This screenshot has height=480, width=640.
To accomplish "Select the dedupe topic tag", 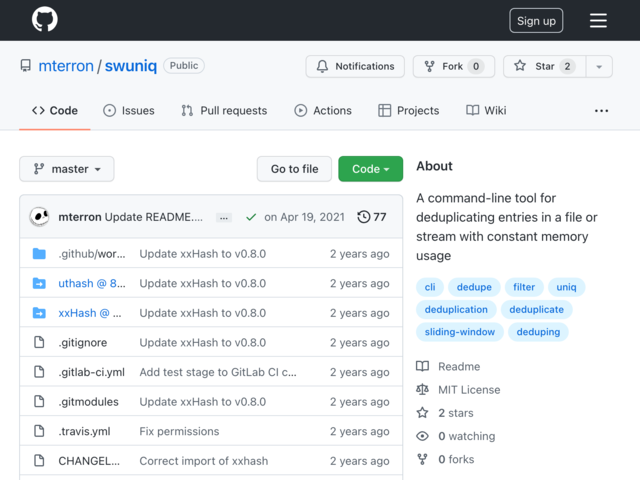I will pyautogui.click(x=474, y=287).
